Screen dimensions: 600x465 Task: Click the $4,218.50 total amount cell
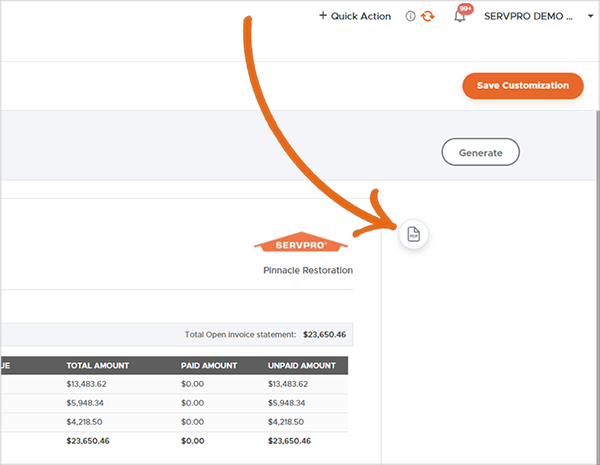coord(86,421)
